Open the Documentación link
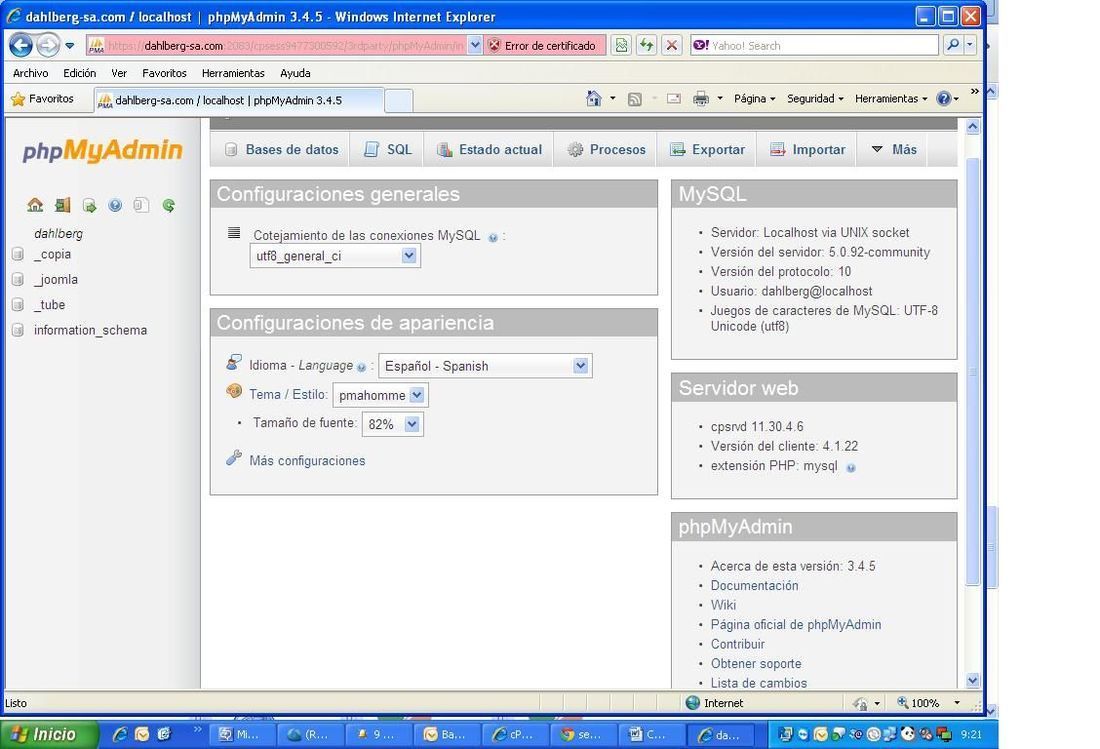The image size is (1100, 749). point(754,586)
